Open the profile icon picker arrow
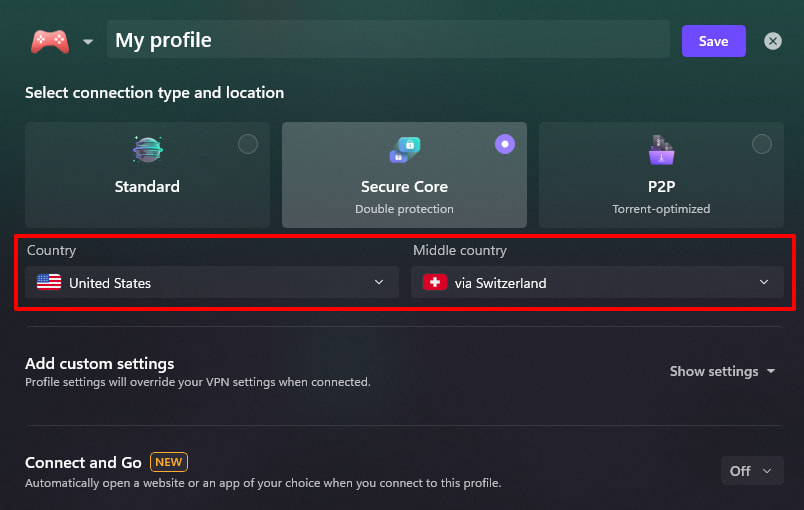 click(x=88, y=42)
